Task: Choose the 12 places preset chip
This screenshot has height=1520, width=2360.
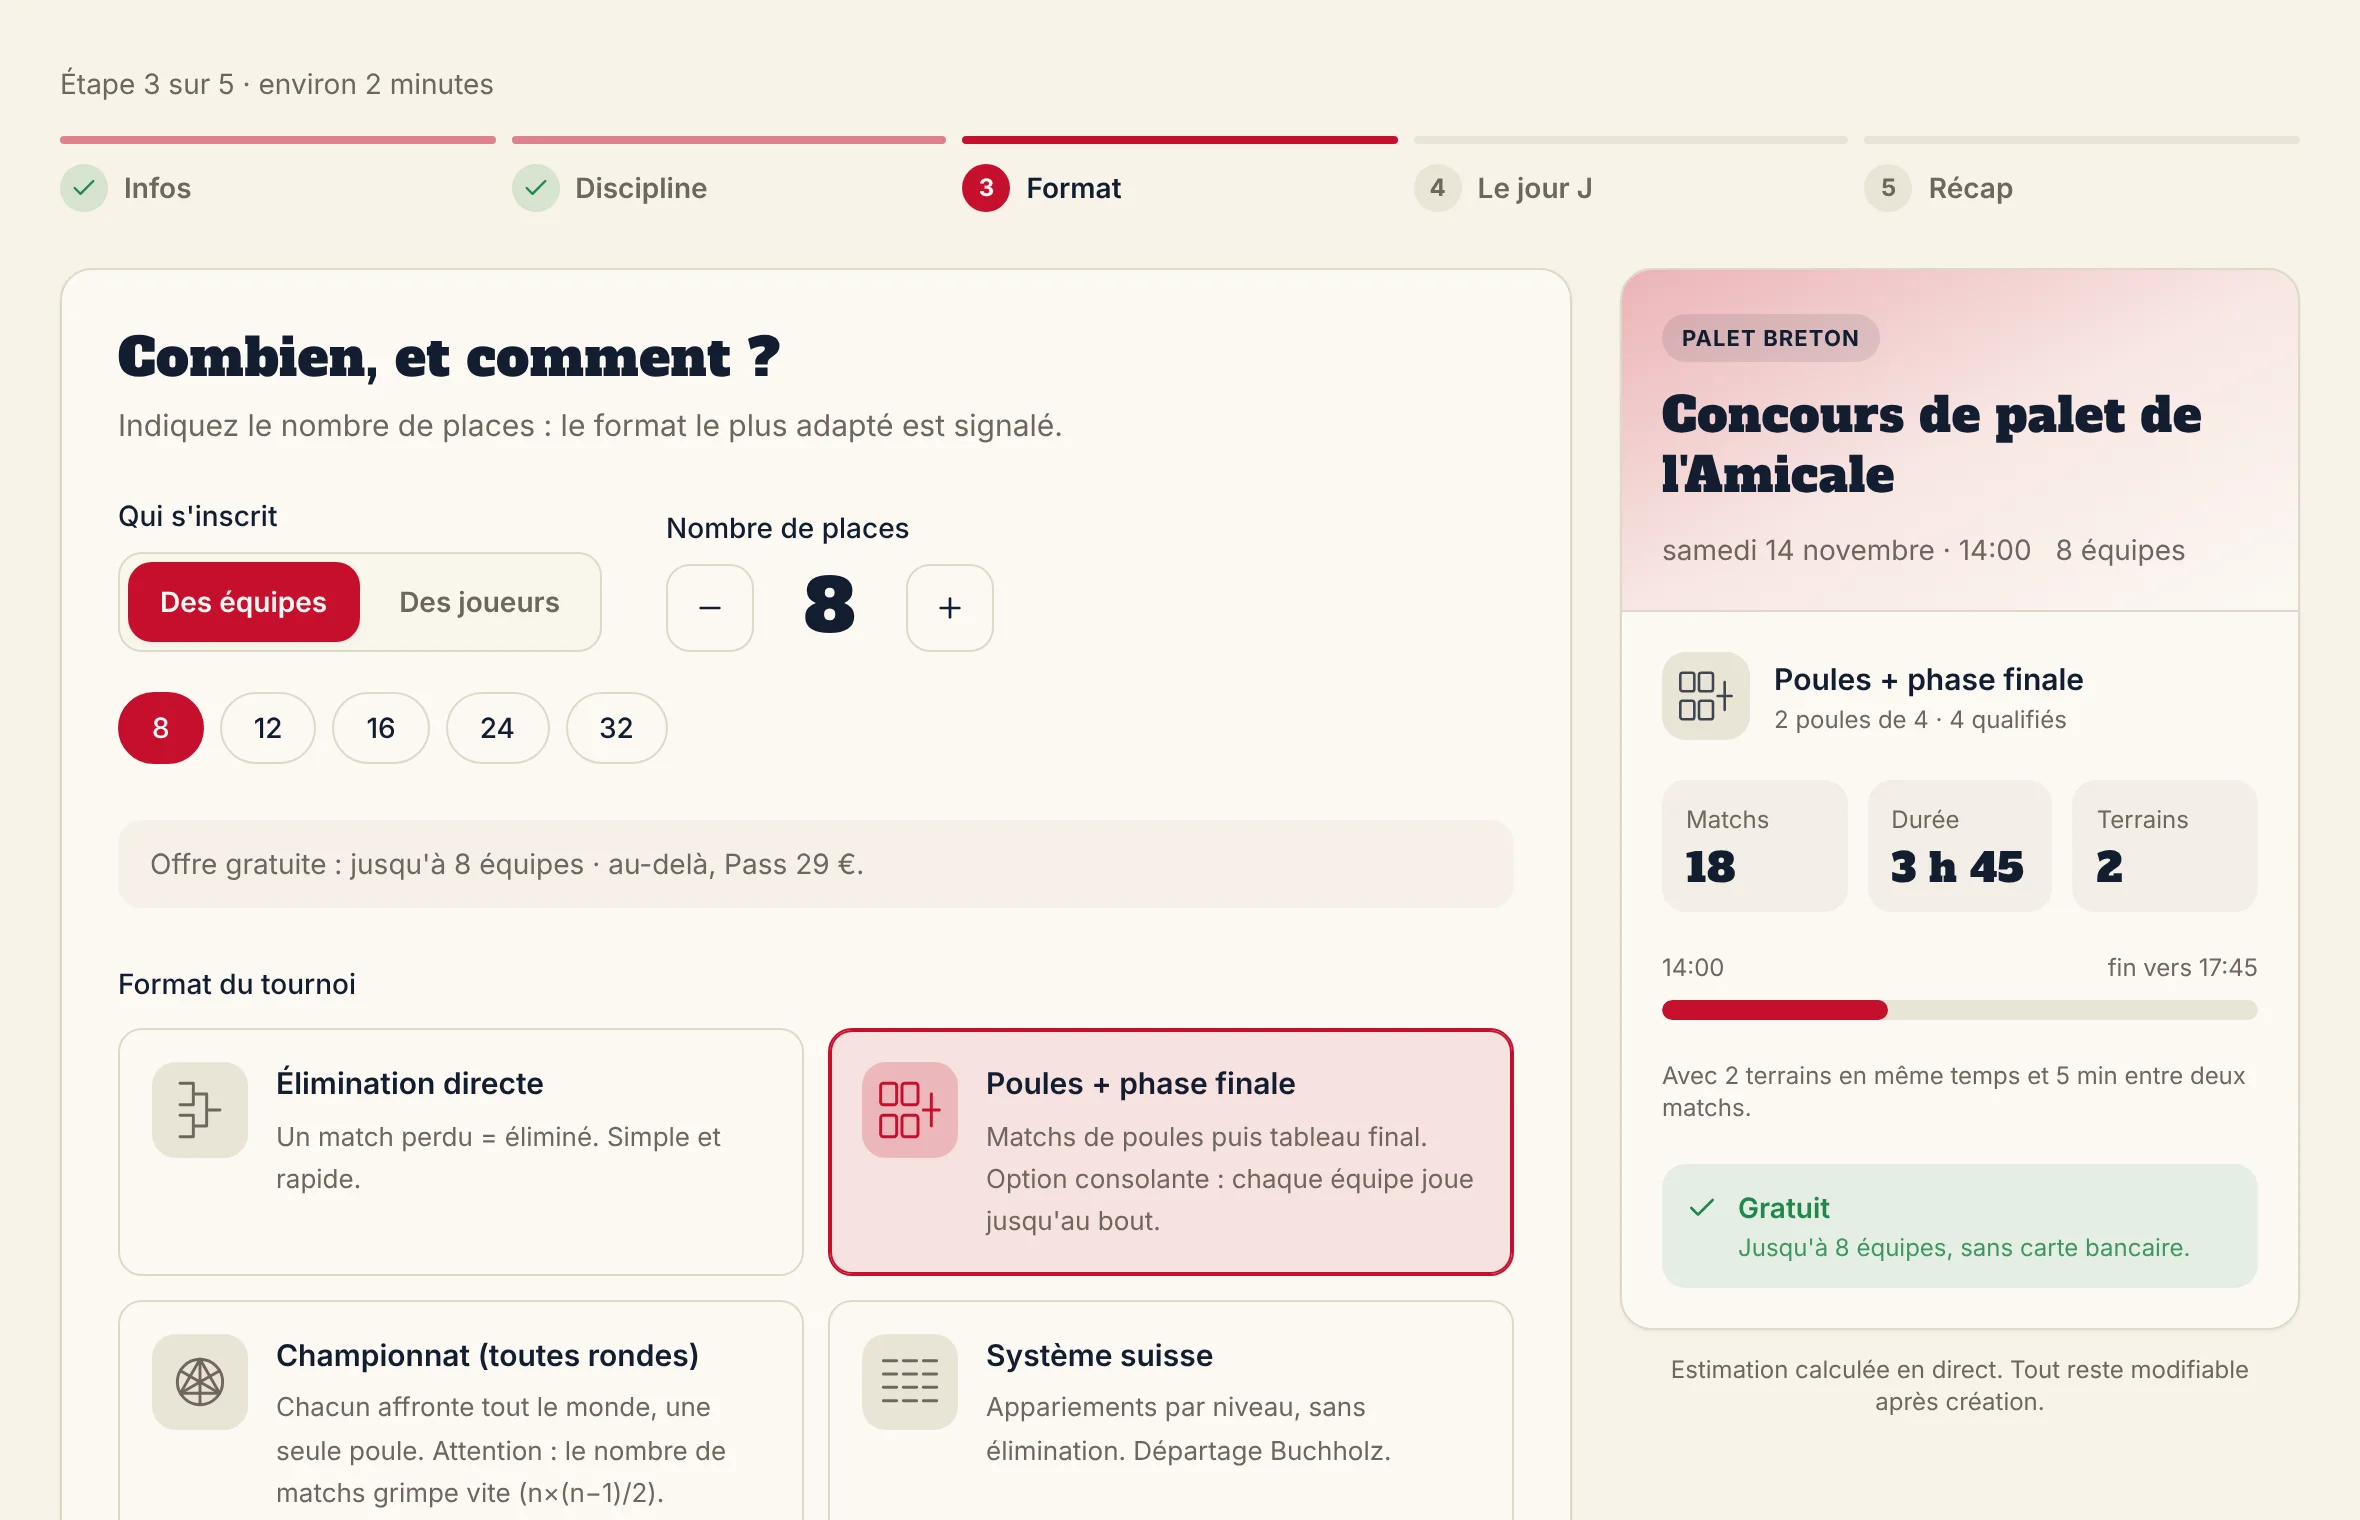Action: (267, 728)
